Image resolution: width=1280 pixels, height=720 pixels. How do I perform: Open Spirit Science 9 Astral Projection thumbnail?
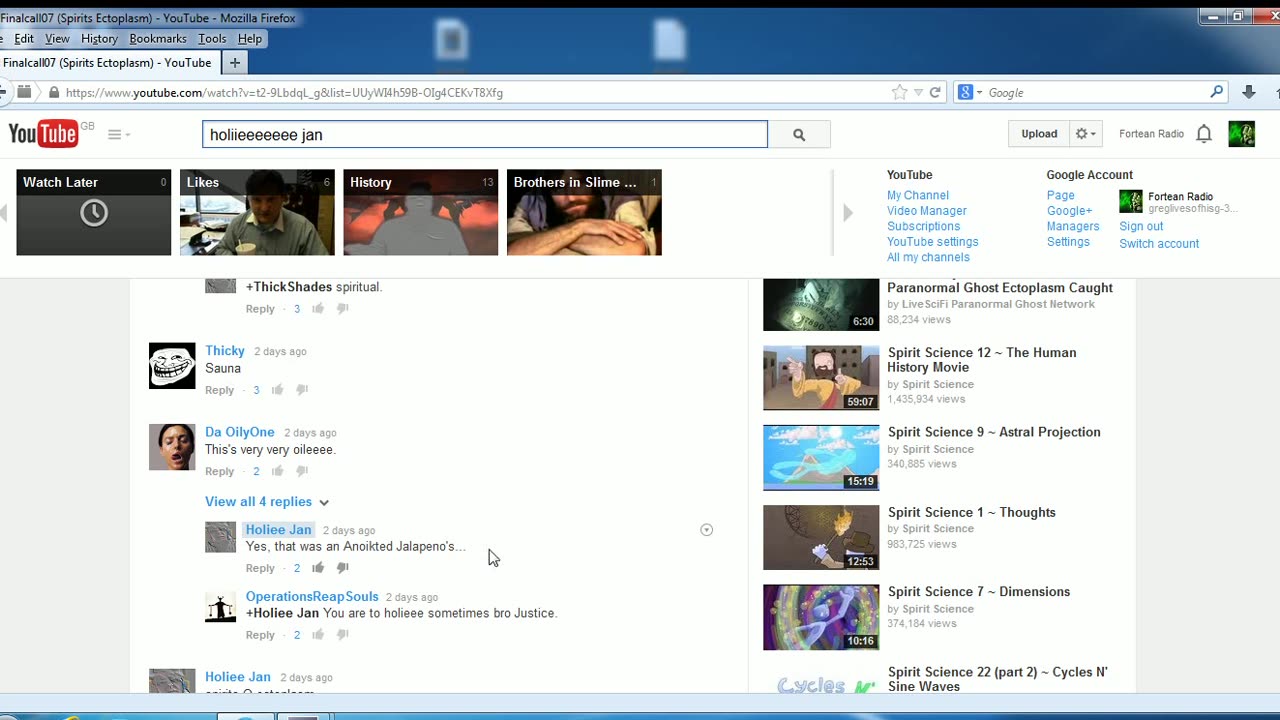point(821,458)
